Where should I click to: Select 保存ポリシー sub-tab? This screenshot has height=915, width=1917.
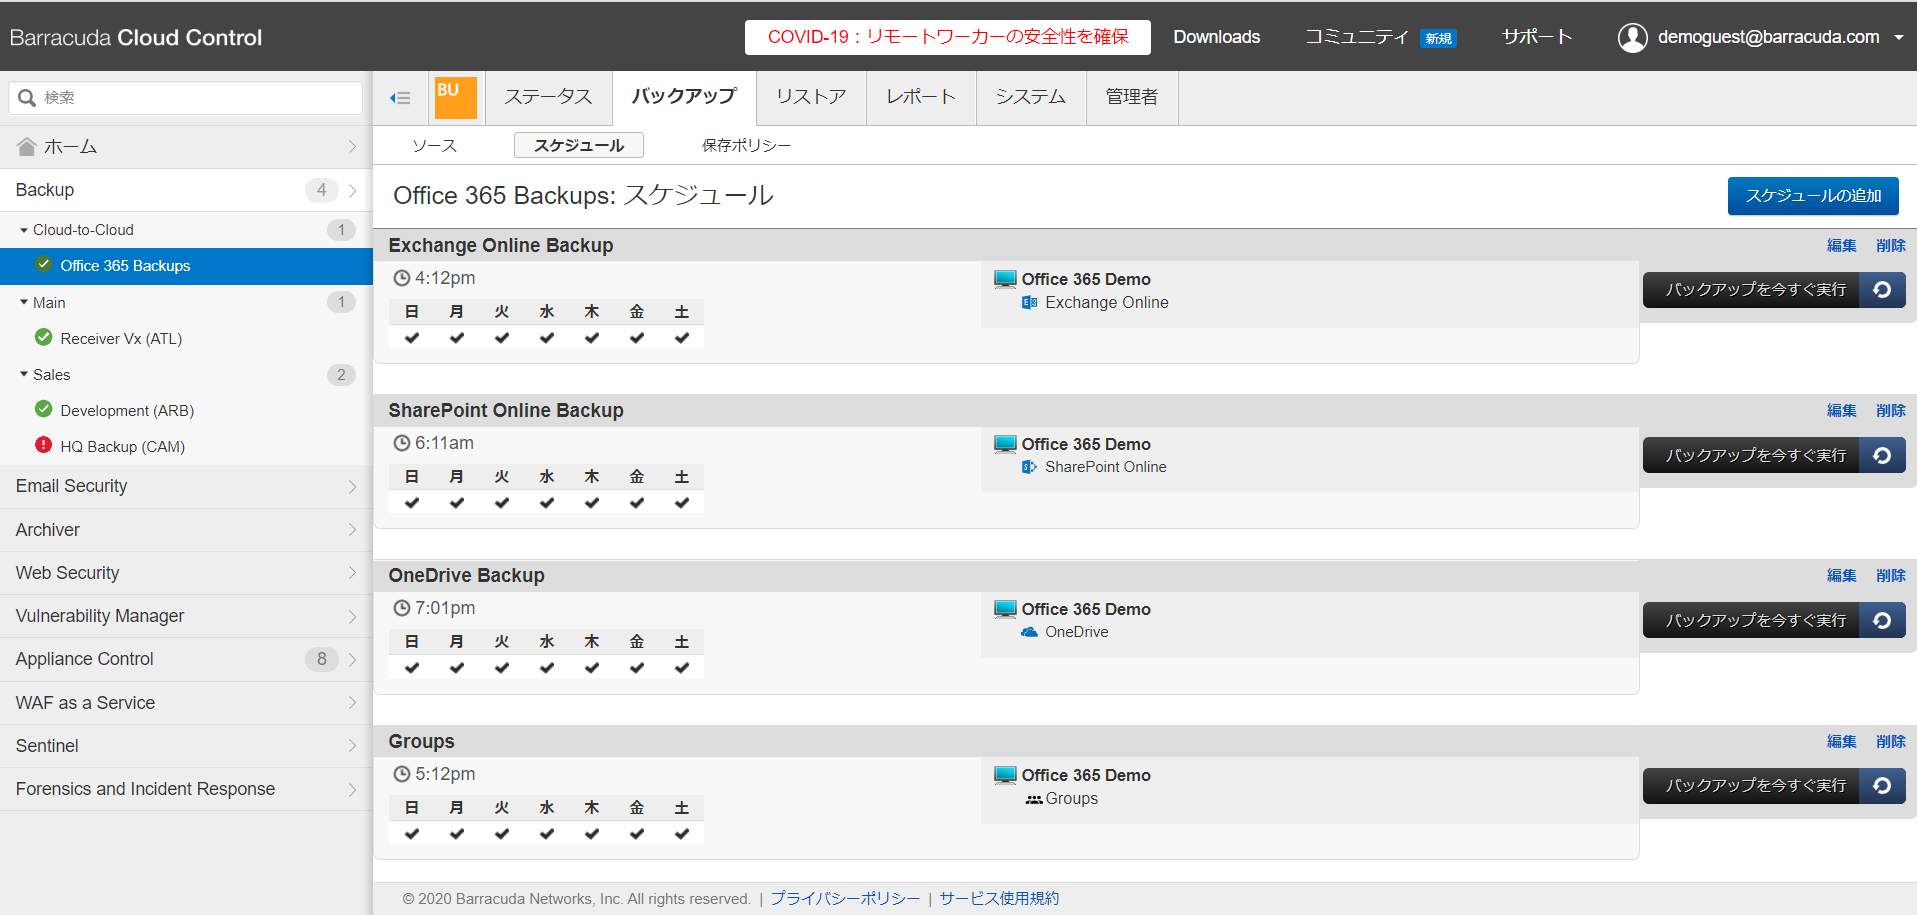click(x=746, y=146)
